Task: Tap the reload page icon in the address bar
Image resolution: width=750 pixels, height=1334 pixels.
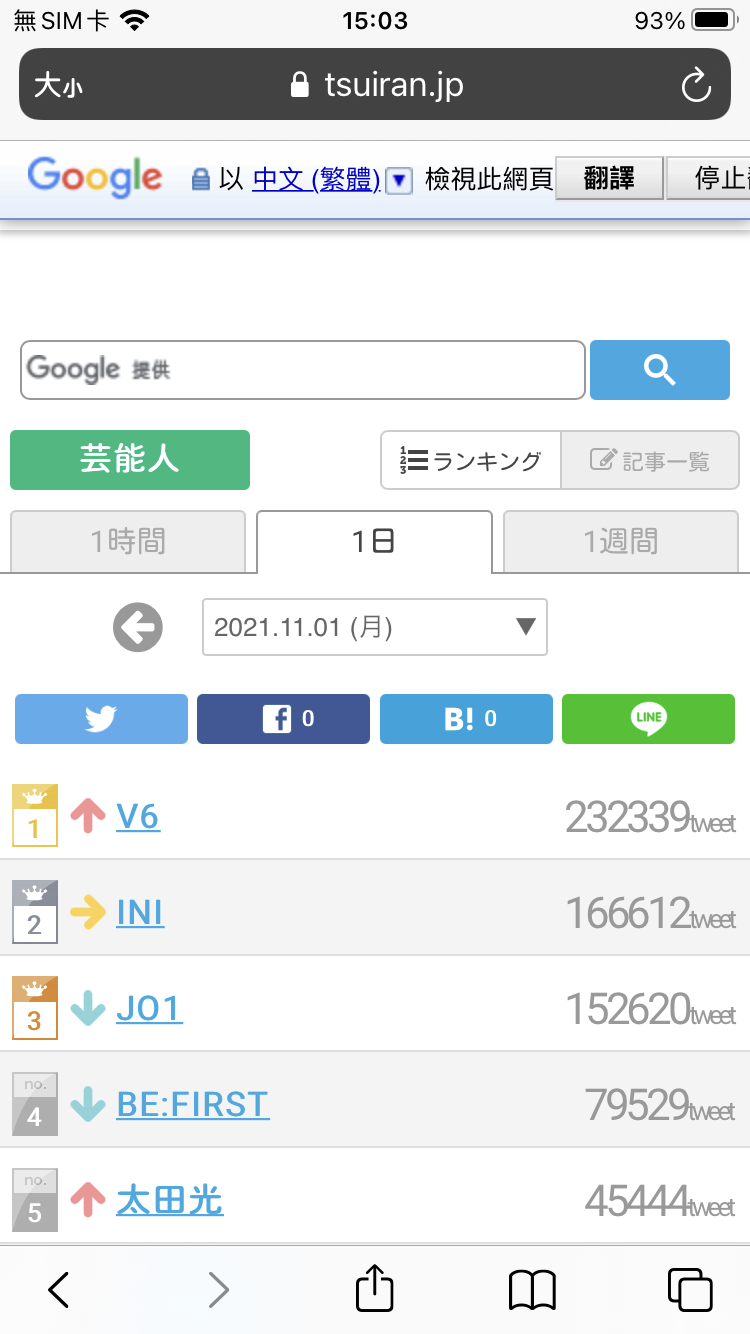Action: 696,85
